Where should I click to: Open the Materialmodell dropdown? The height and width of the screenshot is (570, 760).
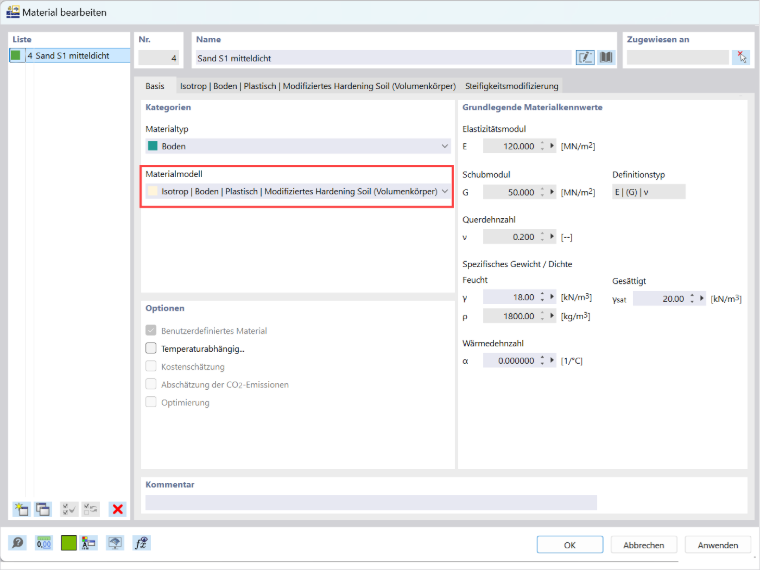pyautogui.click(x=298, y=191)
